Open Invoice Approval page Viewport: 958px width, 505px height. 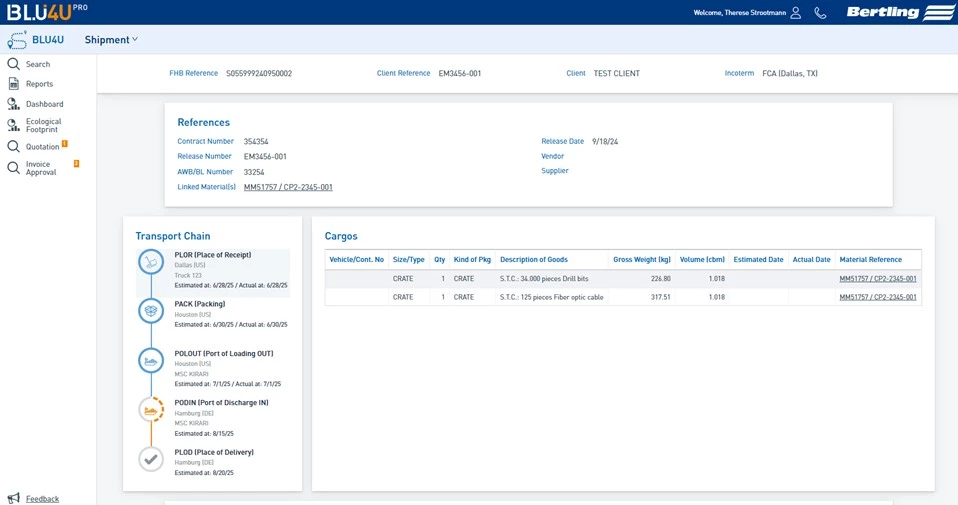[41, 168]
